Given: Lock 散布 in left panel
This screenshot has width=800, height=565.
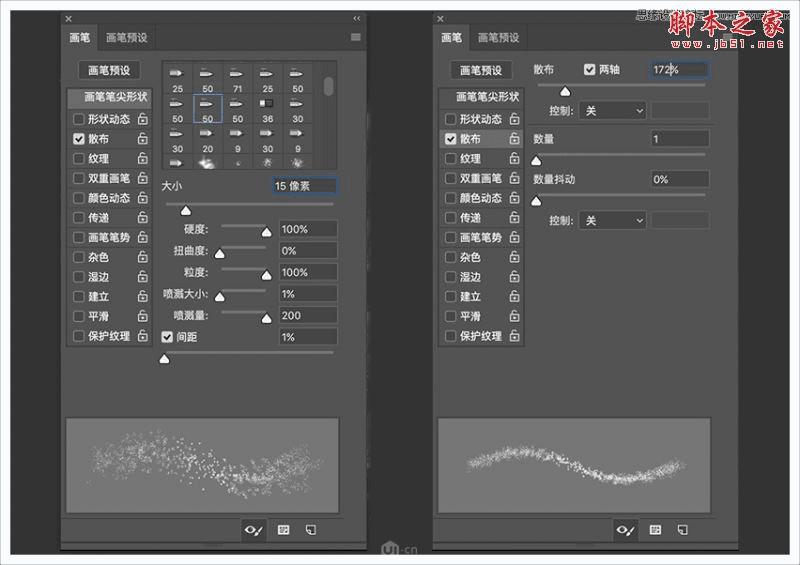Looking at the screenshot, I should tap(143, 138).
